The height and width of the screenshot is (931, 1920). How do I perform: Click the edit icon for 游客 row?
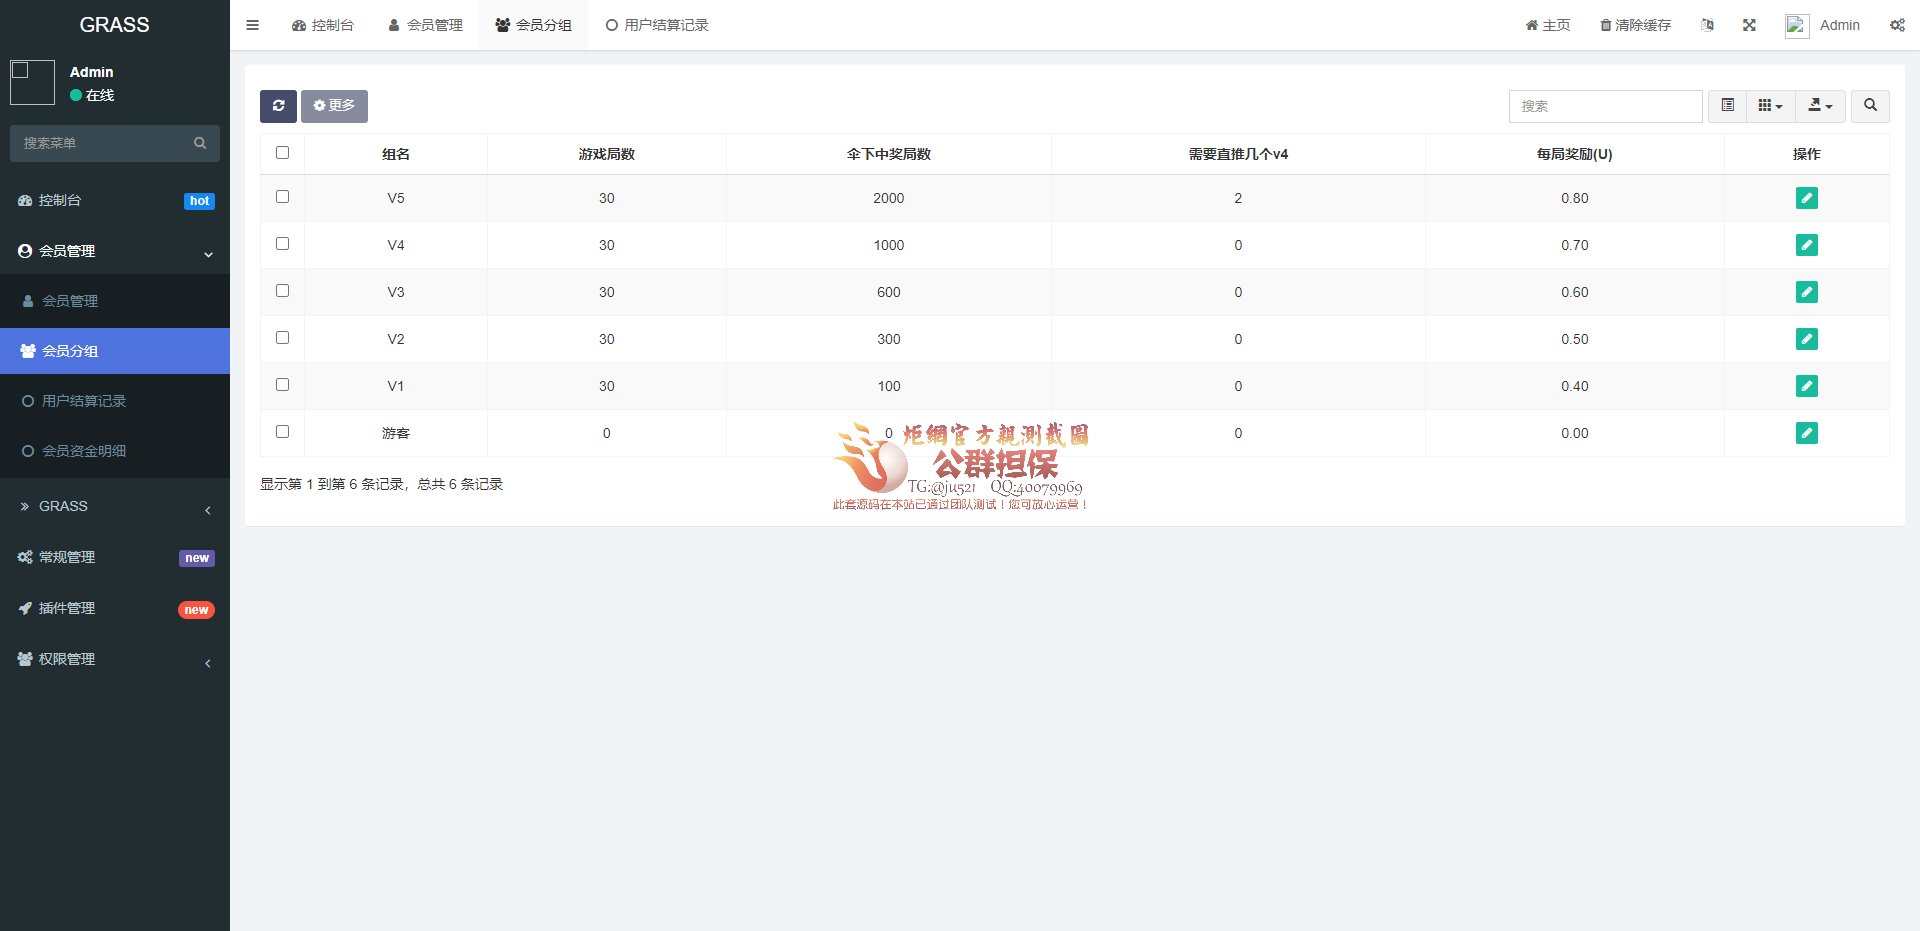(1806, 433)
